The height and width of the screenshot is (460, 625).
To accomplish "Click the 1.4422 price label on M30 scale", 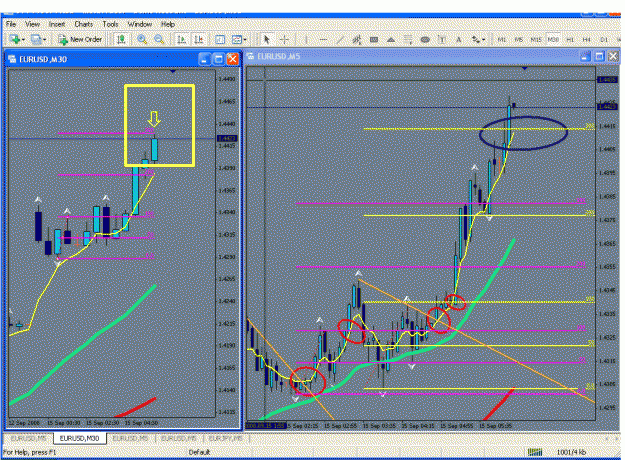I will pyautogui.click(x=227, y=138).
